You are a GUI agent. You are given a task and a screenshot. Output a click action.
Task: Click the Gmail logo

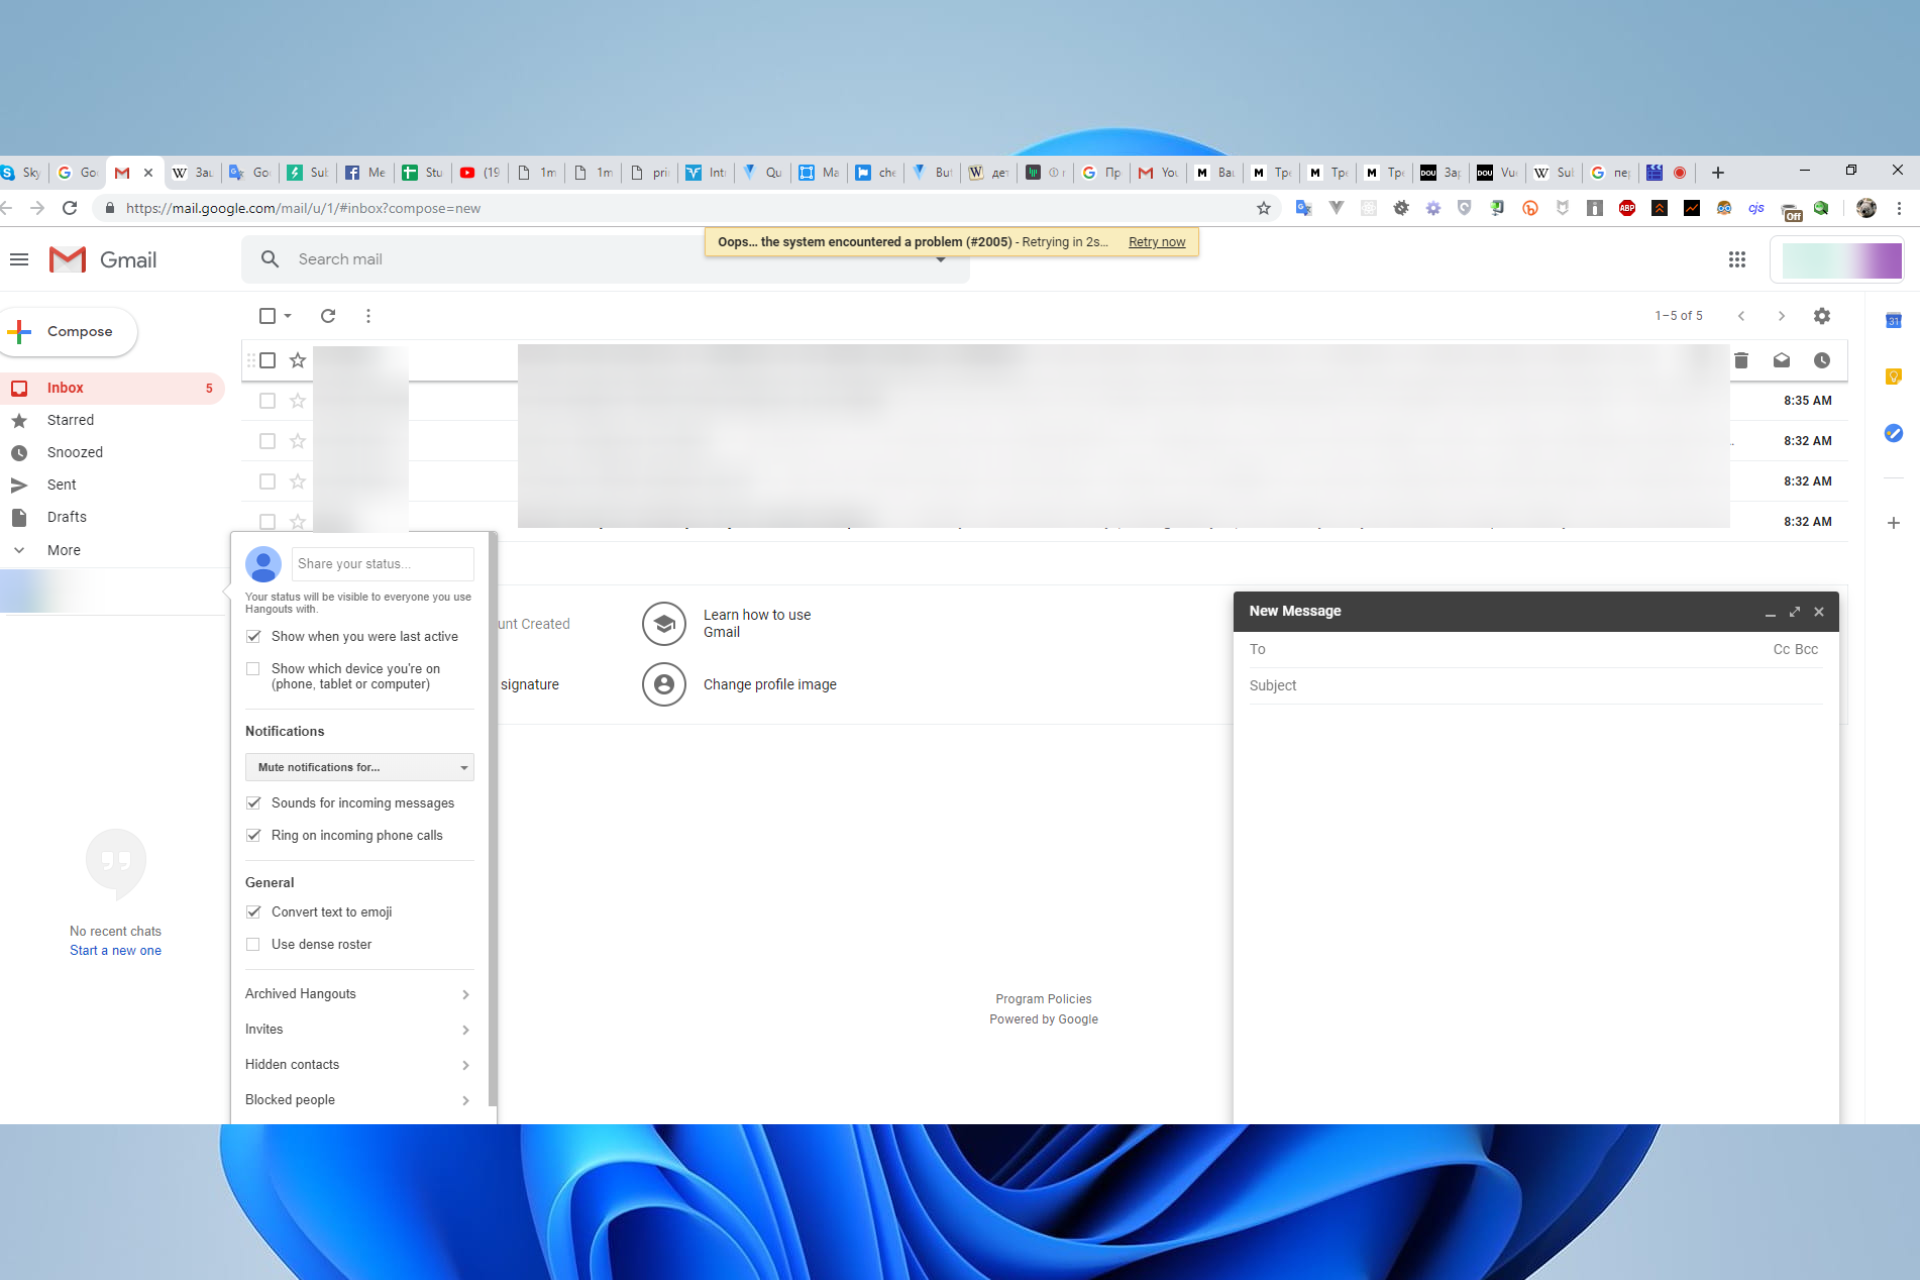[103, 260]
